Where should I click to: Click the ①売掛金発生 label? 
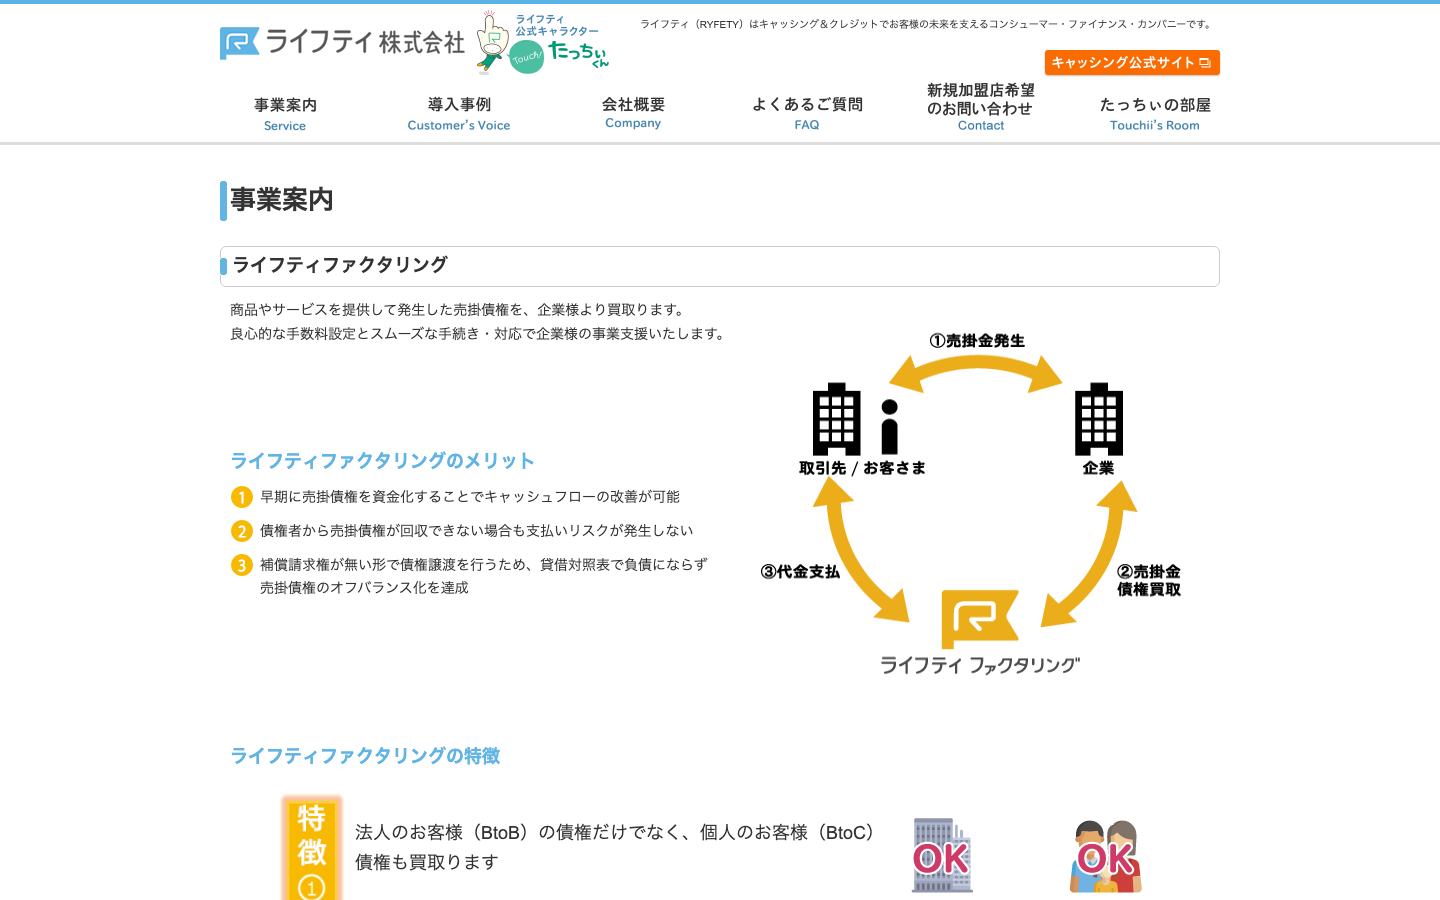(x=977, y=341)
